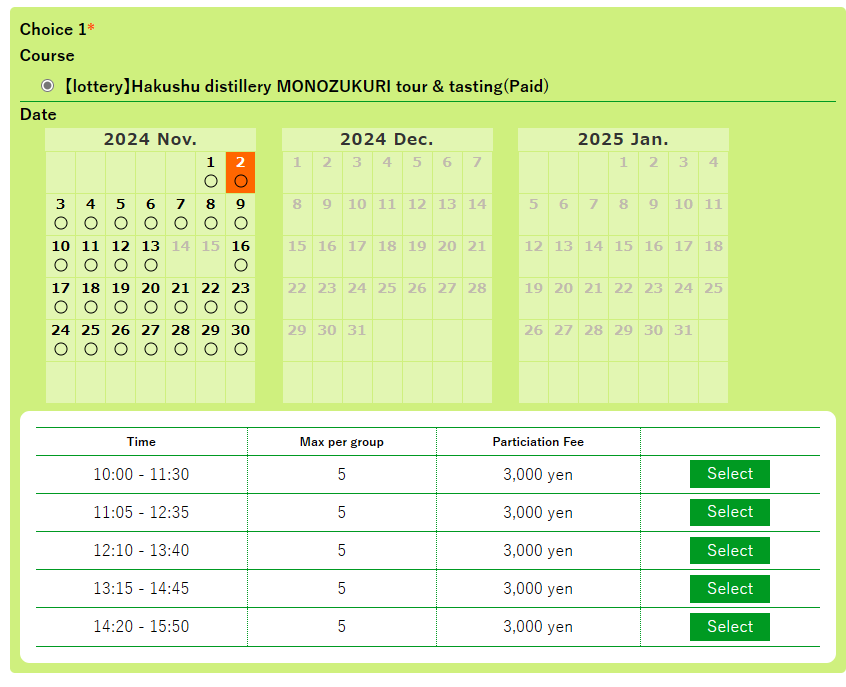
Task: Pick November 20 date cell
Action: point(151,299)
